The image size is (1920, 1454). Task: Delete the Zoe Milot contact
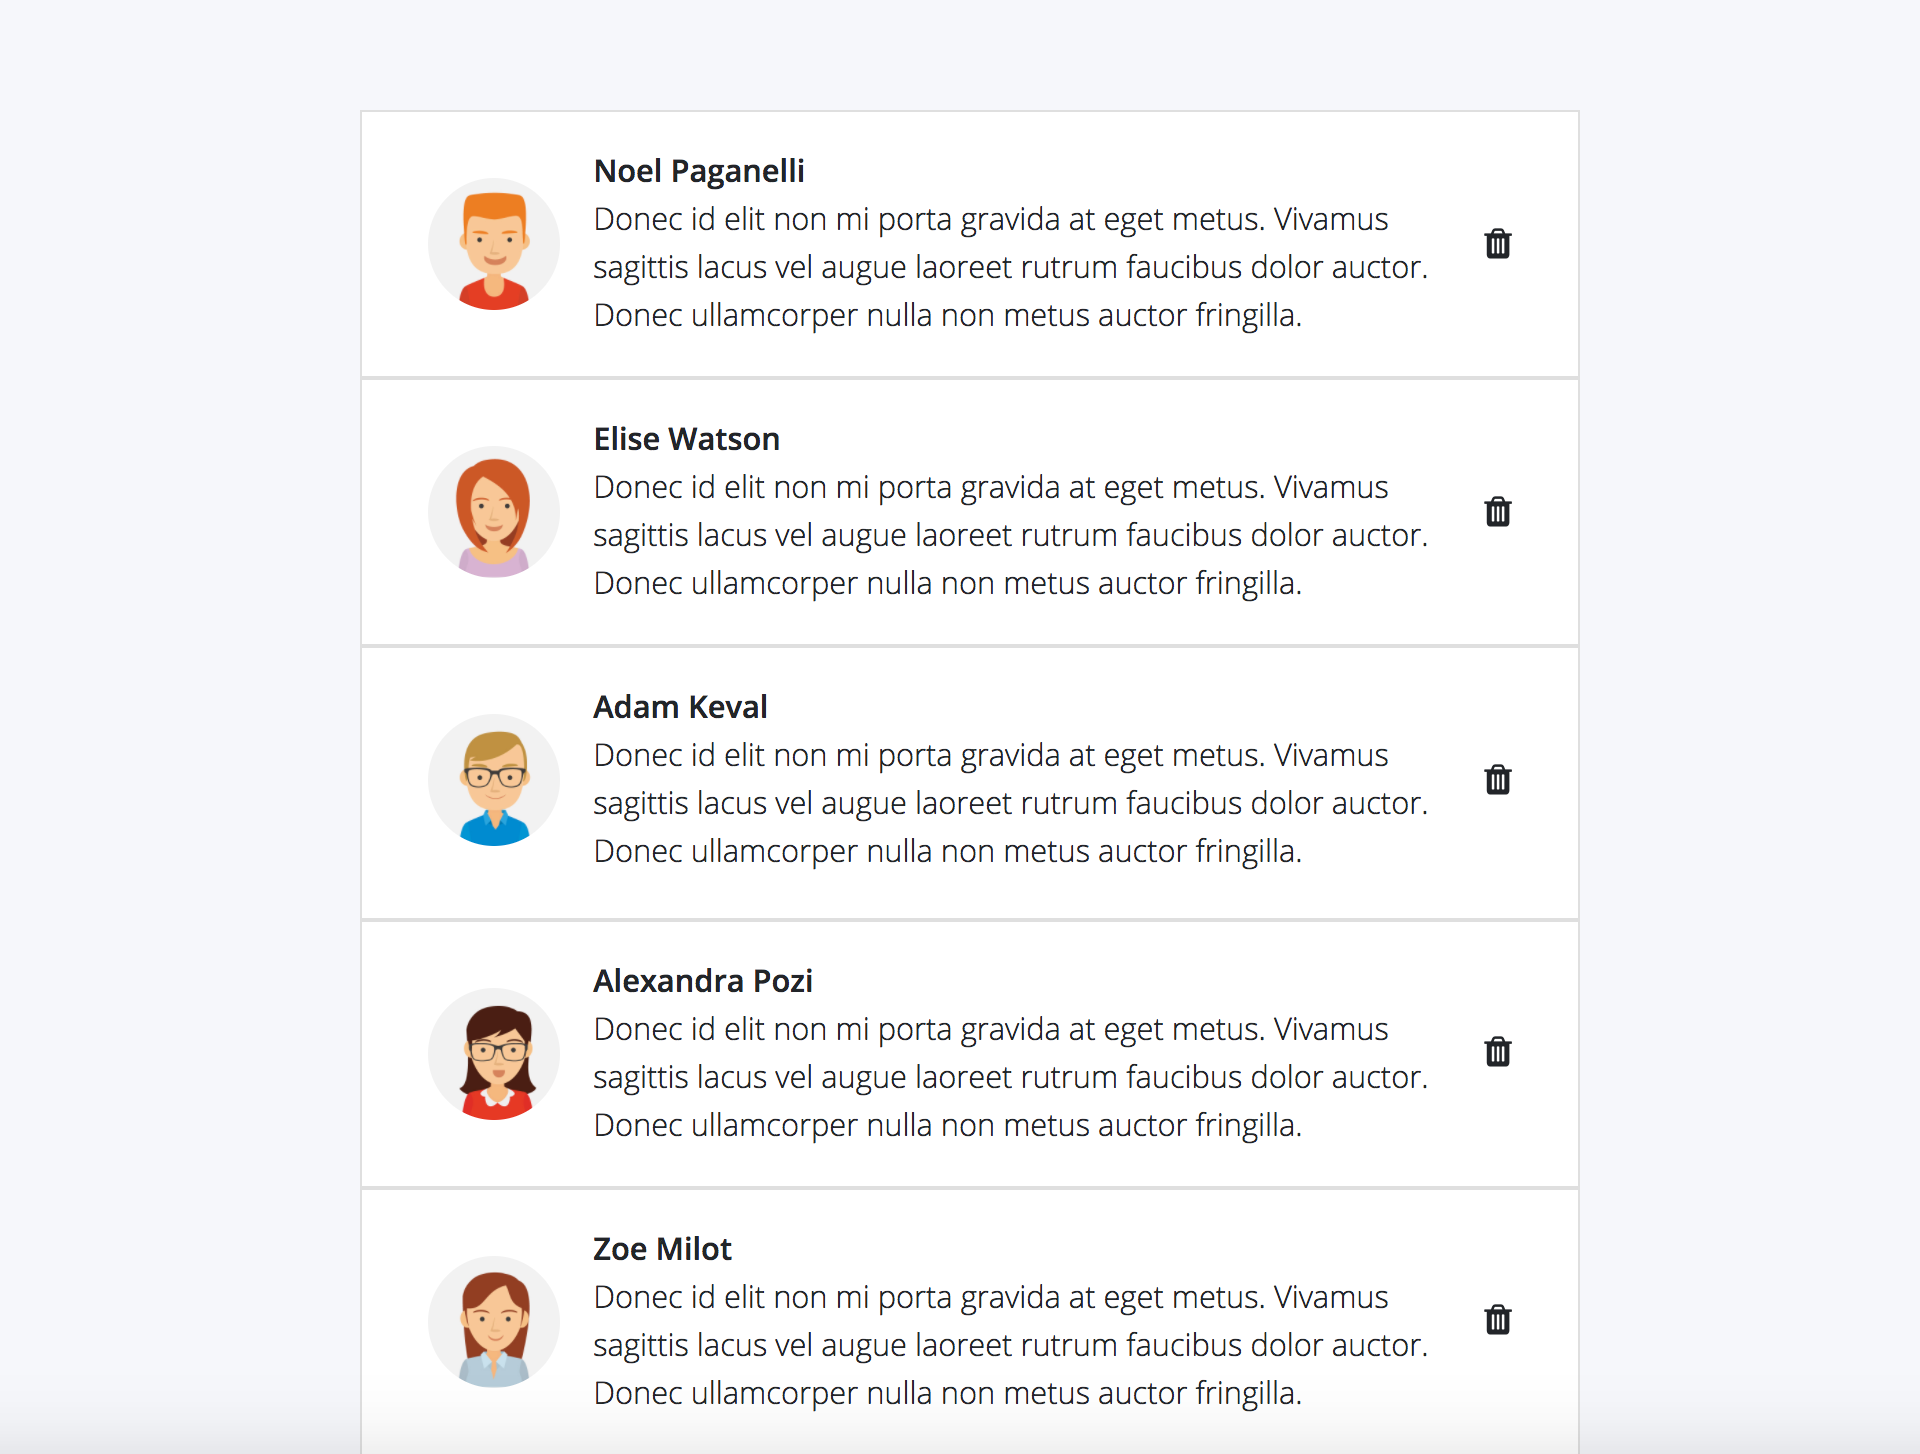pyautogui.click(x=1497, y=1320)
